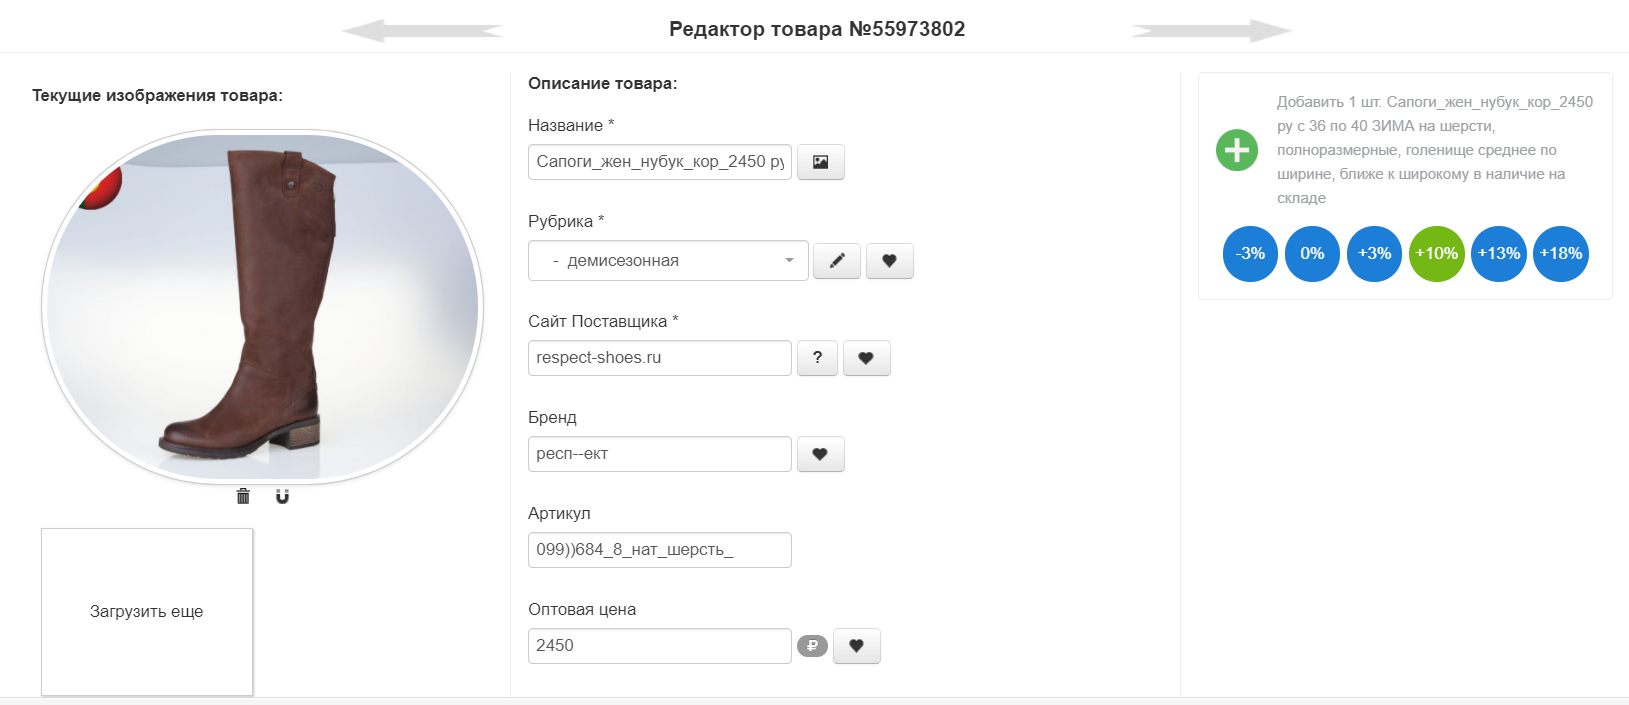Click the trash icon under the boot image

tap(243, 496)
